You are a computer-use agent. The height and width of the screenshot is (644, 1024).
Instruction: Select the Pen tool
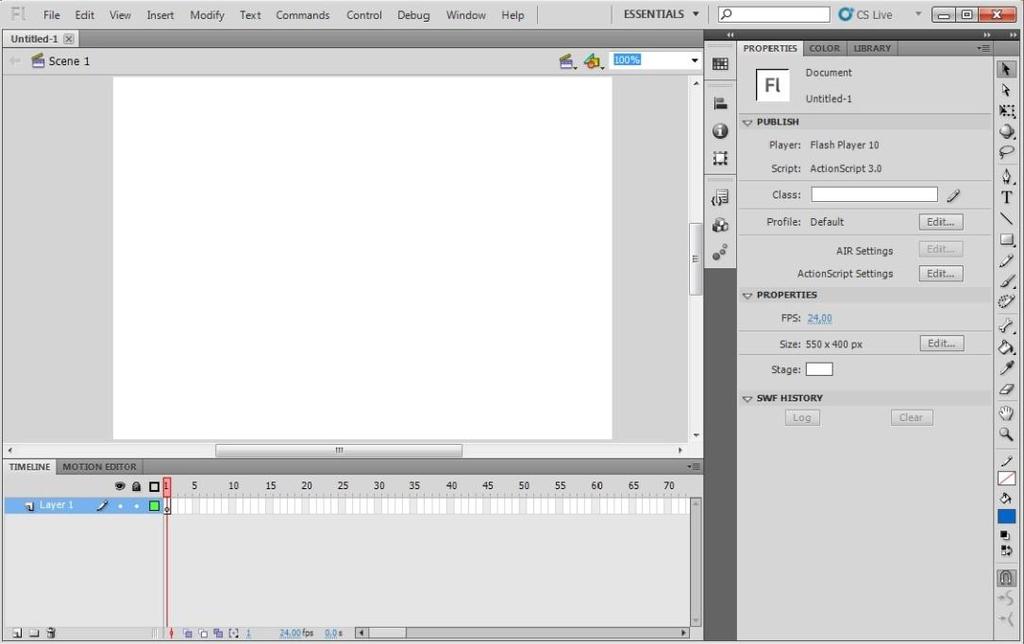click(x=1006, y=176)
